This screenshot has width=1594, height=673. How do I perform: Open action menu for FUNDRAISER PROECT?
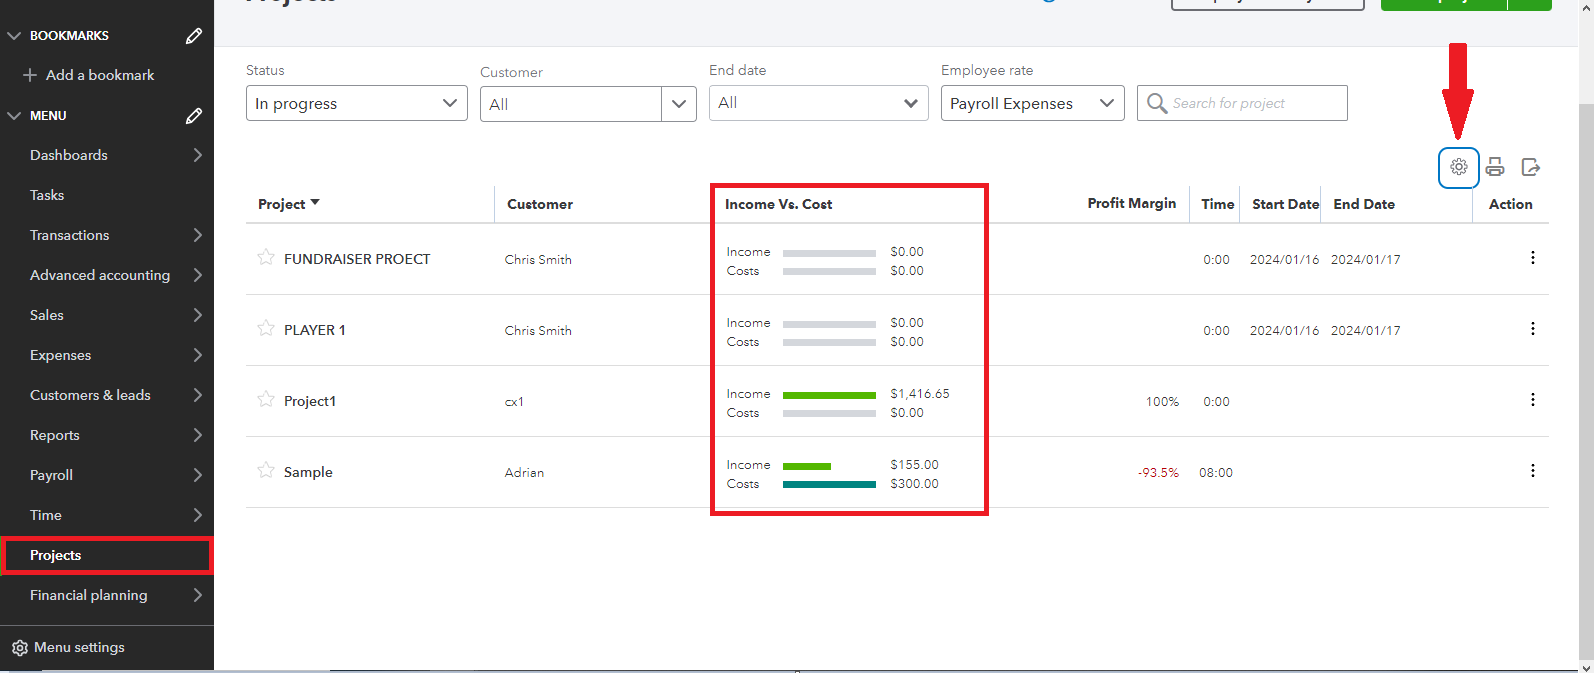1532,258
